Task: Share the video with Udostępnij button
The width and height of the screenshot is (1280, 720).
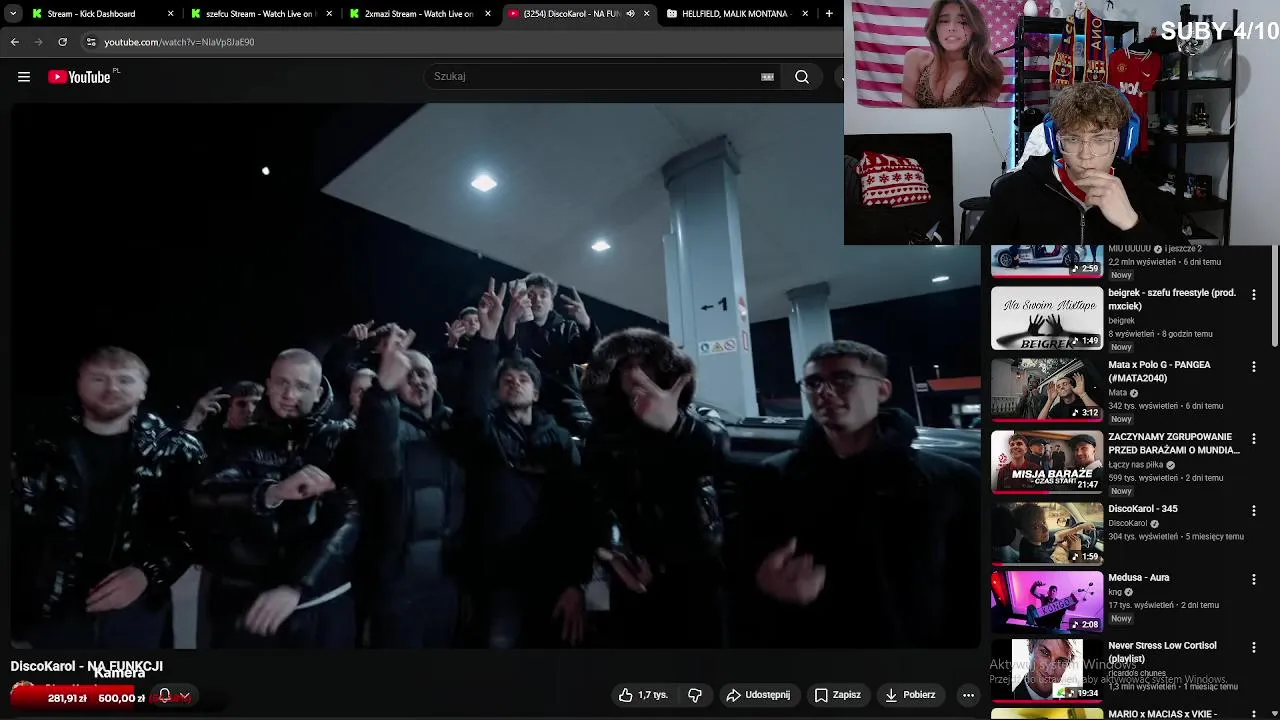Action: [x=758, y=695]
